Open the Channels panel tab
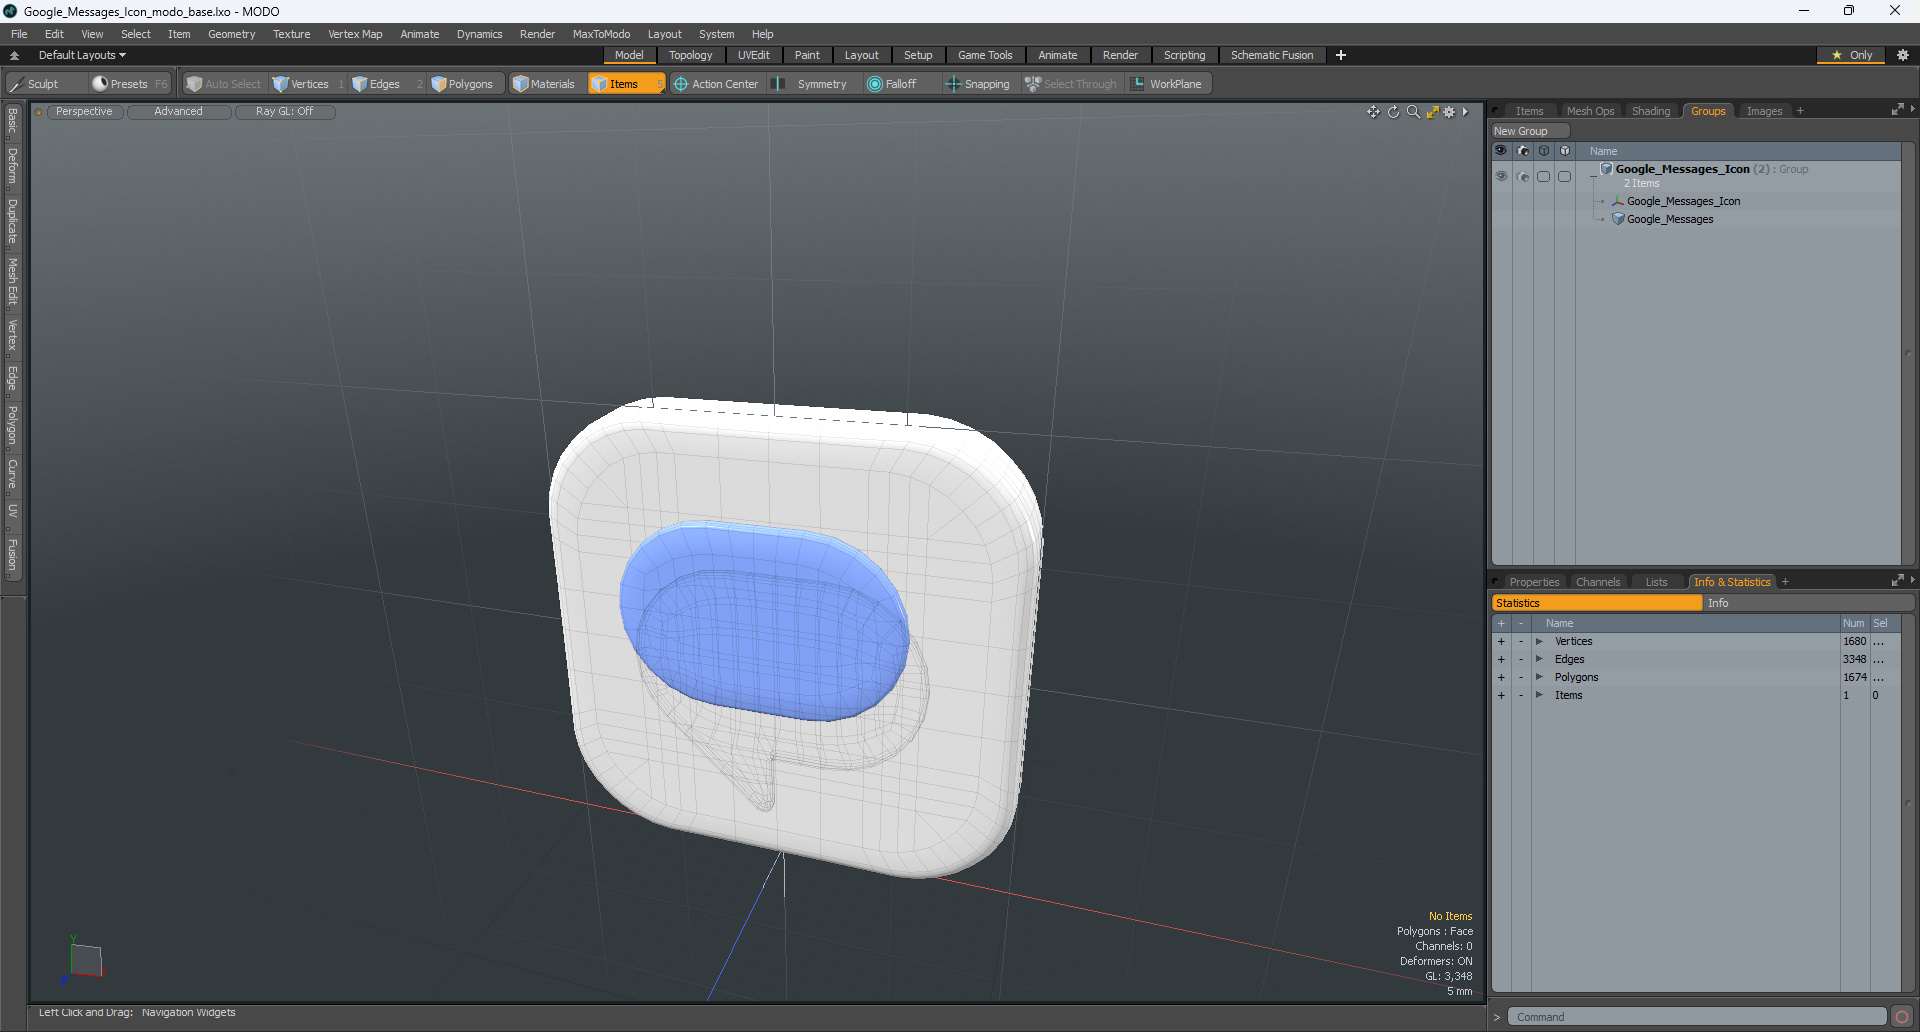 [x=1598, y=582]
